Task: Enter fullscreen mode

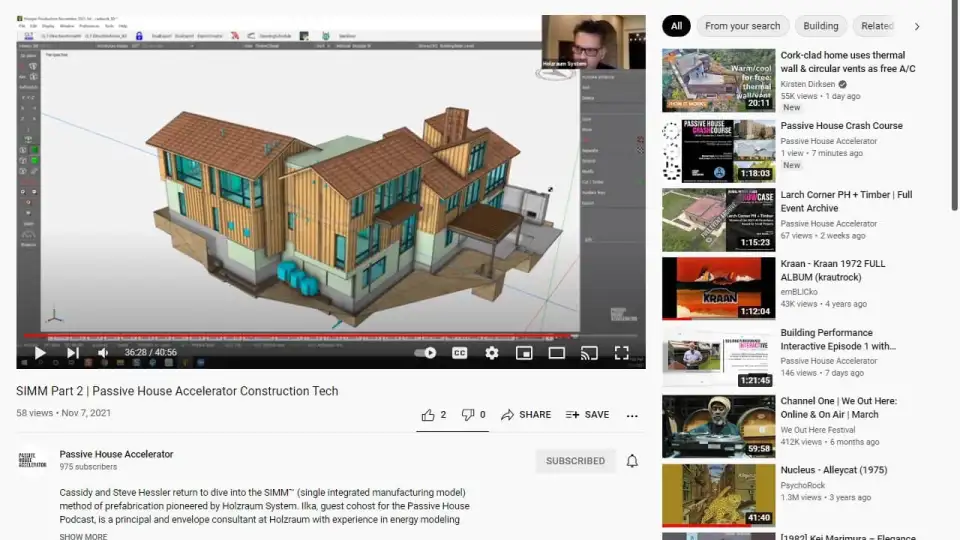Action: pos(621,353)
